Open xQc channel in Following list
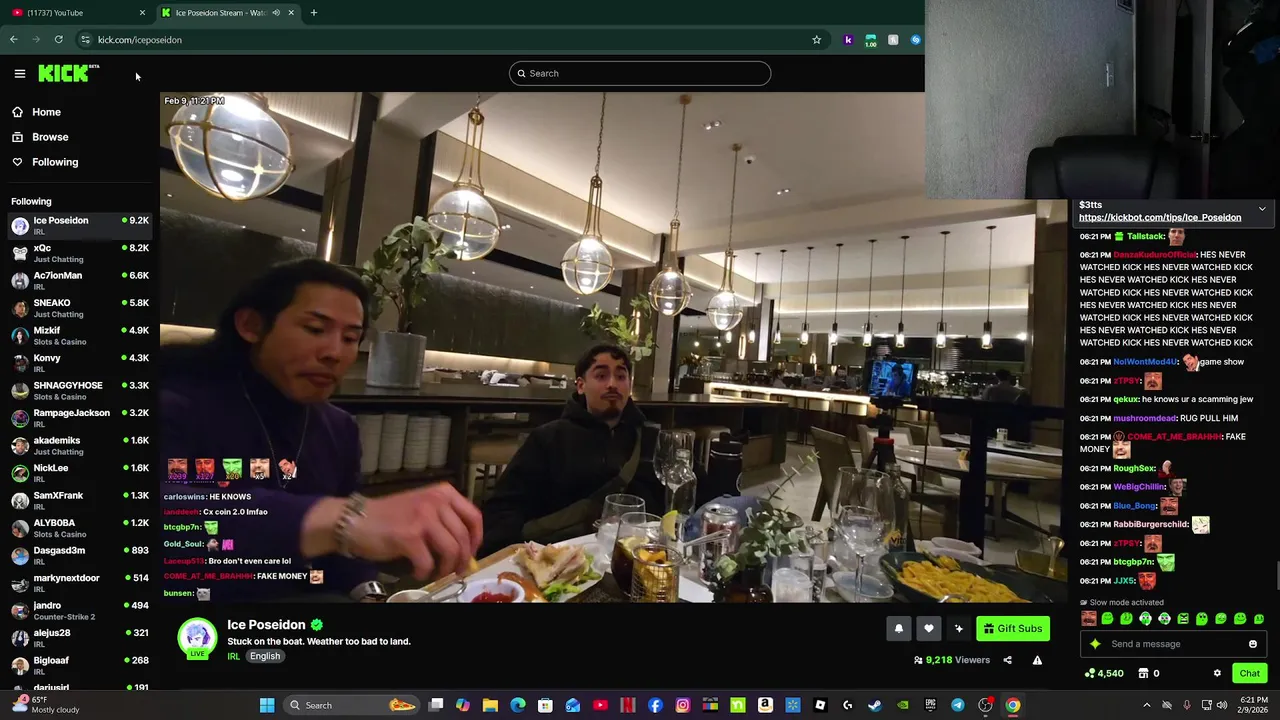 (x=80, y=253)
